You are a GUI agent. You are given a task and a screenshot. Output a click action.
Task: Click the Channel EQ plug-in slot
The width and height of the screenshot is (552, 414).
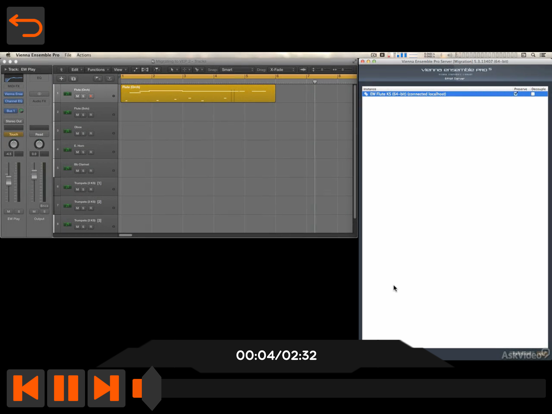point(14,101)
